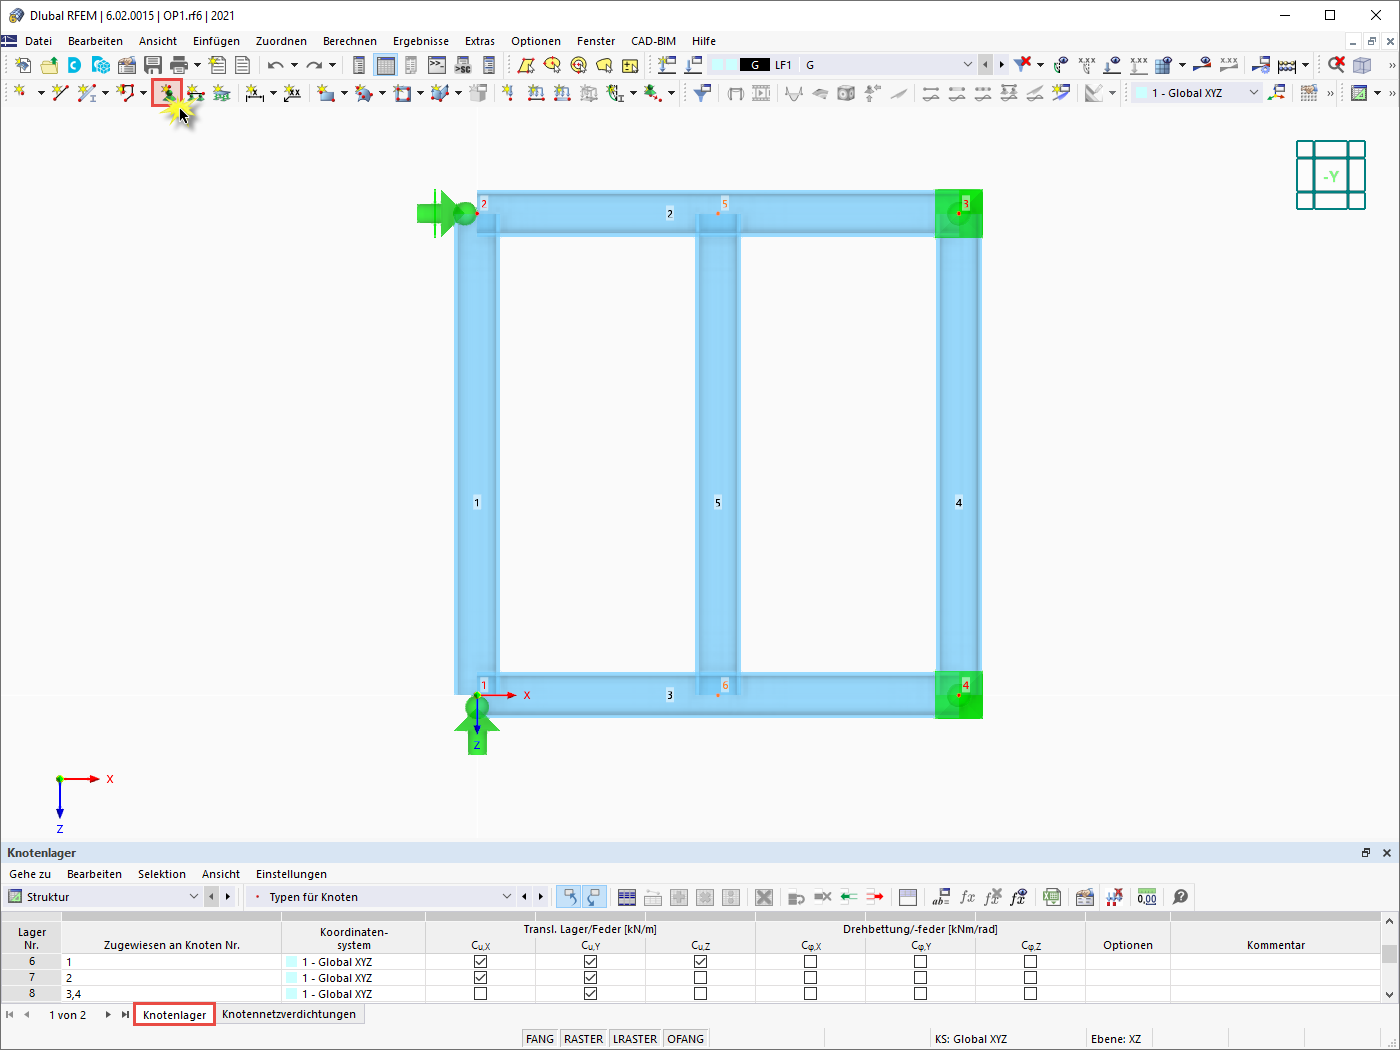The width and height of the screenshot is (1400, 1050).
Task: Select the new member tool
Action: (x=87, y=93)
